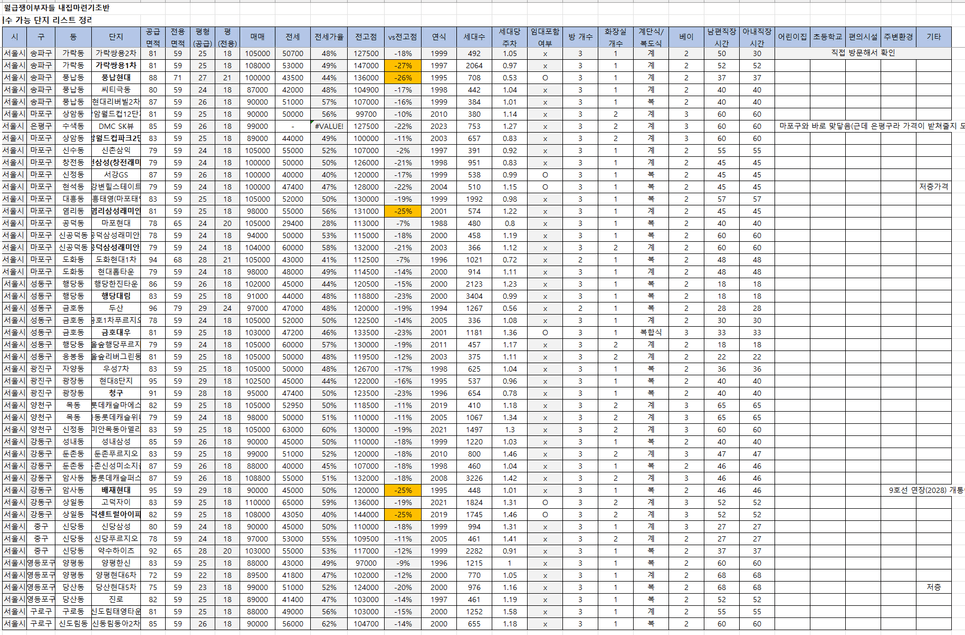Select the '약수하이츠' cell
The width and height of the screenshot is (965, 635).
[116, 551]
